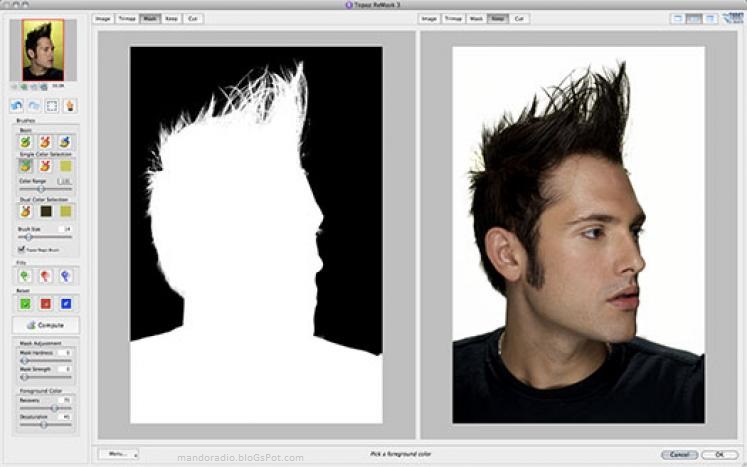
Task: Switch right pane to Image tab
Action: (429, 19)
